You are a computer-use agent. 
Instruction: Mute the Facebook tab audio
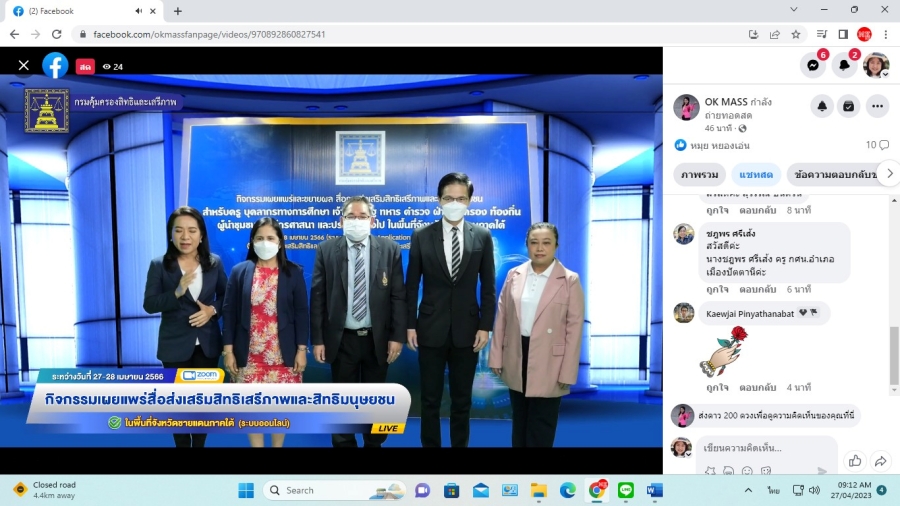click(x=138, y=11)
